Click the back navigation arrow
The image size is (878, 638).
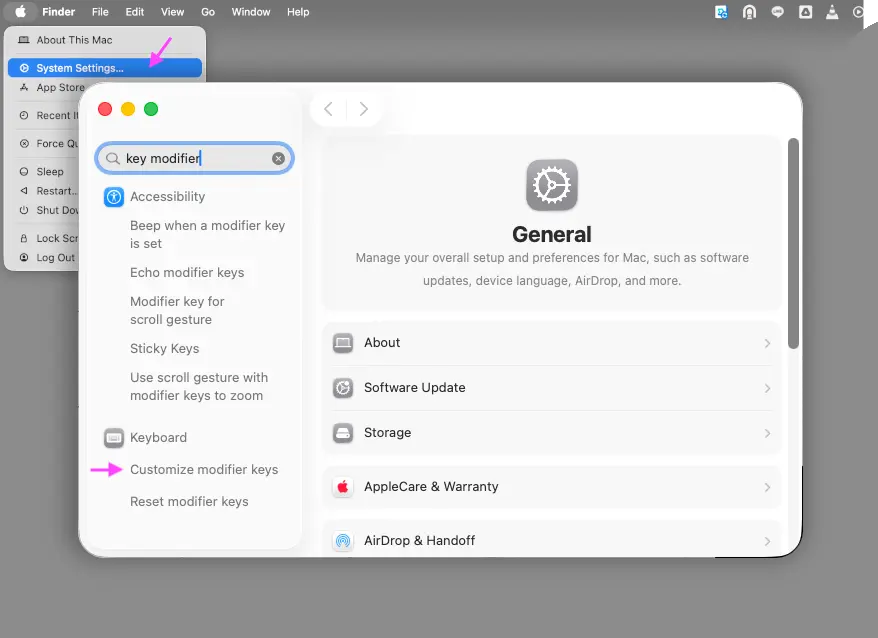pos(328,109)
